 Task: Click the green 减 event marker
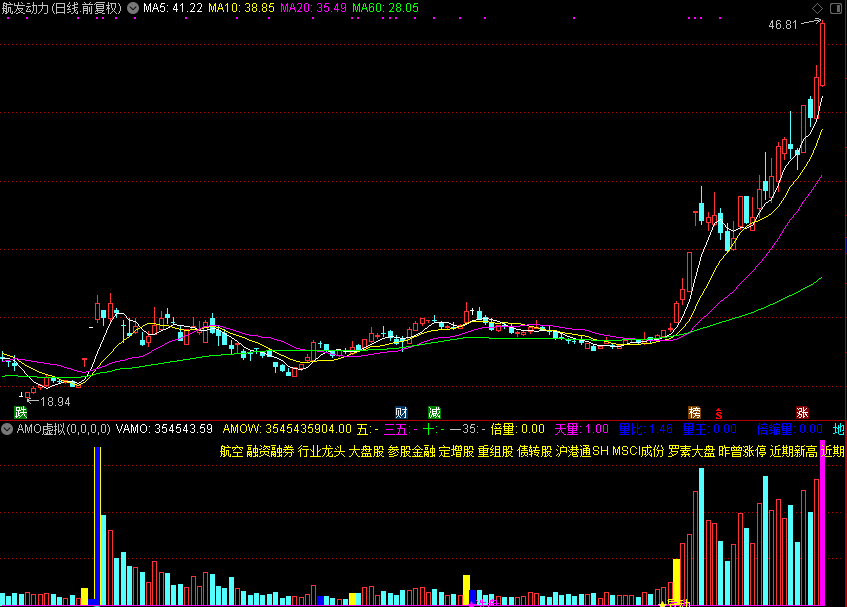(x=434, y=413)
